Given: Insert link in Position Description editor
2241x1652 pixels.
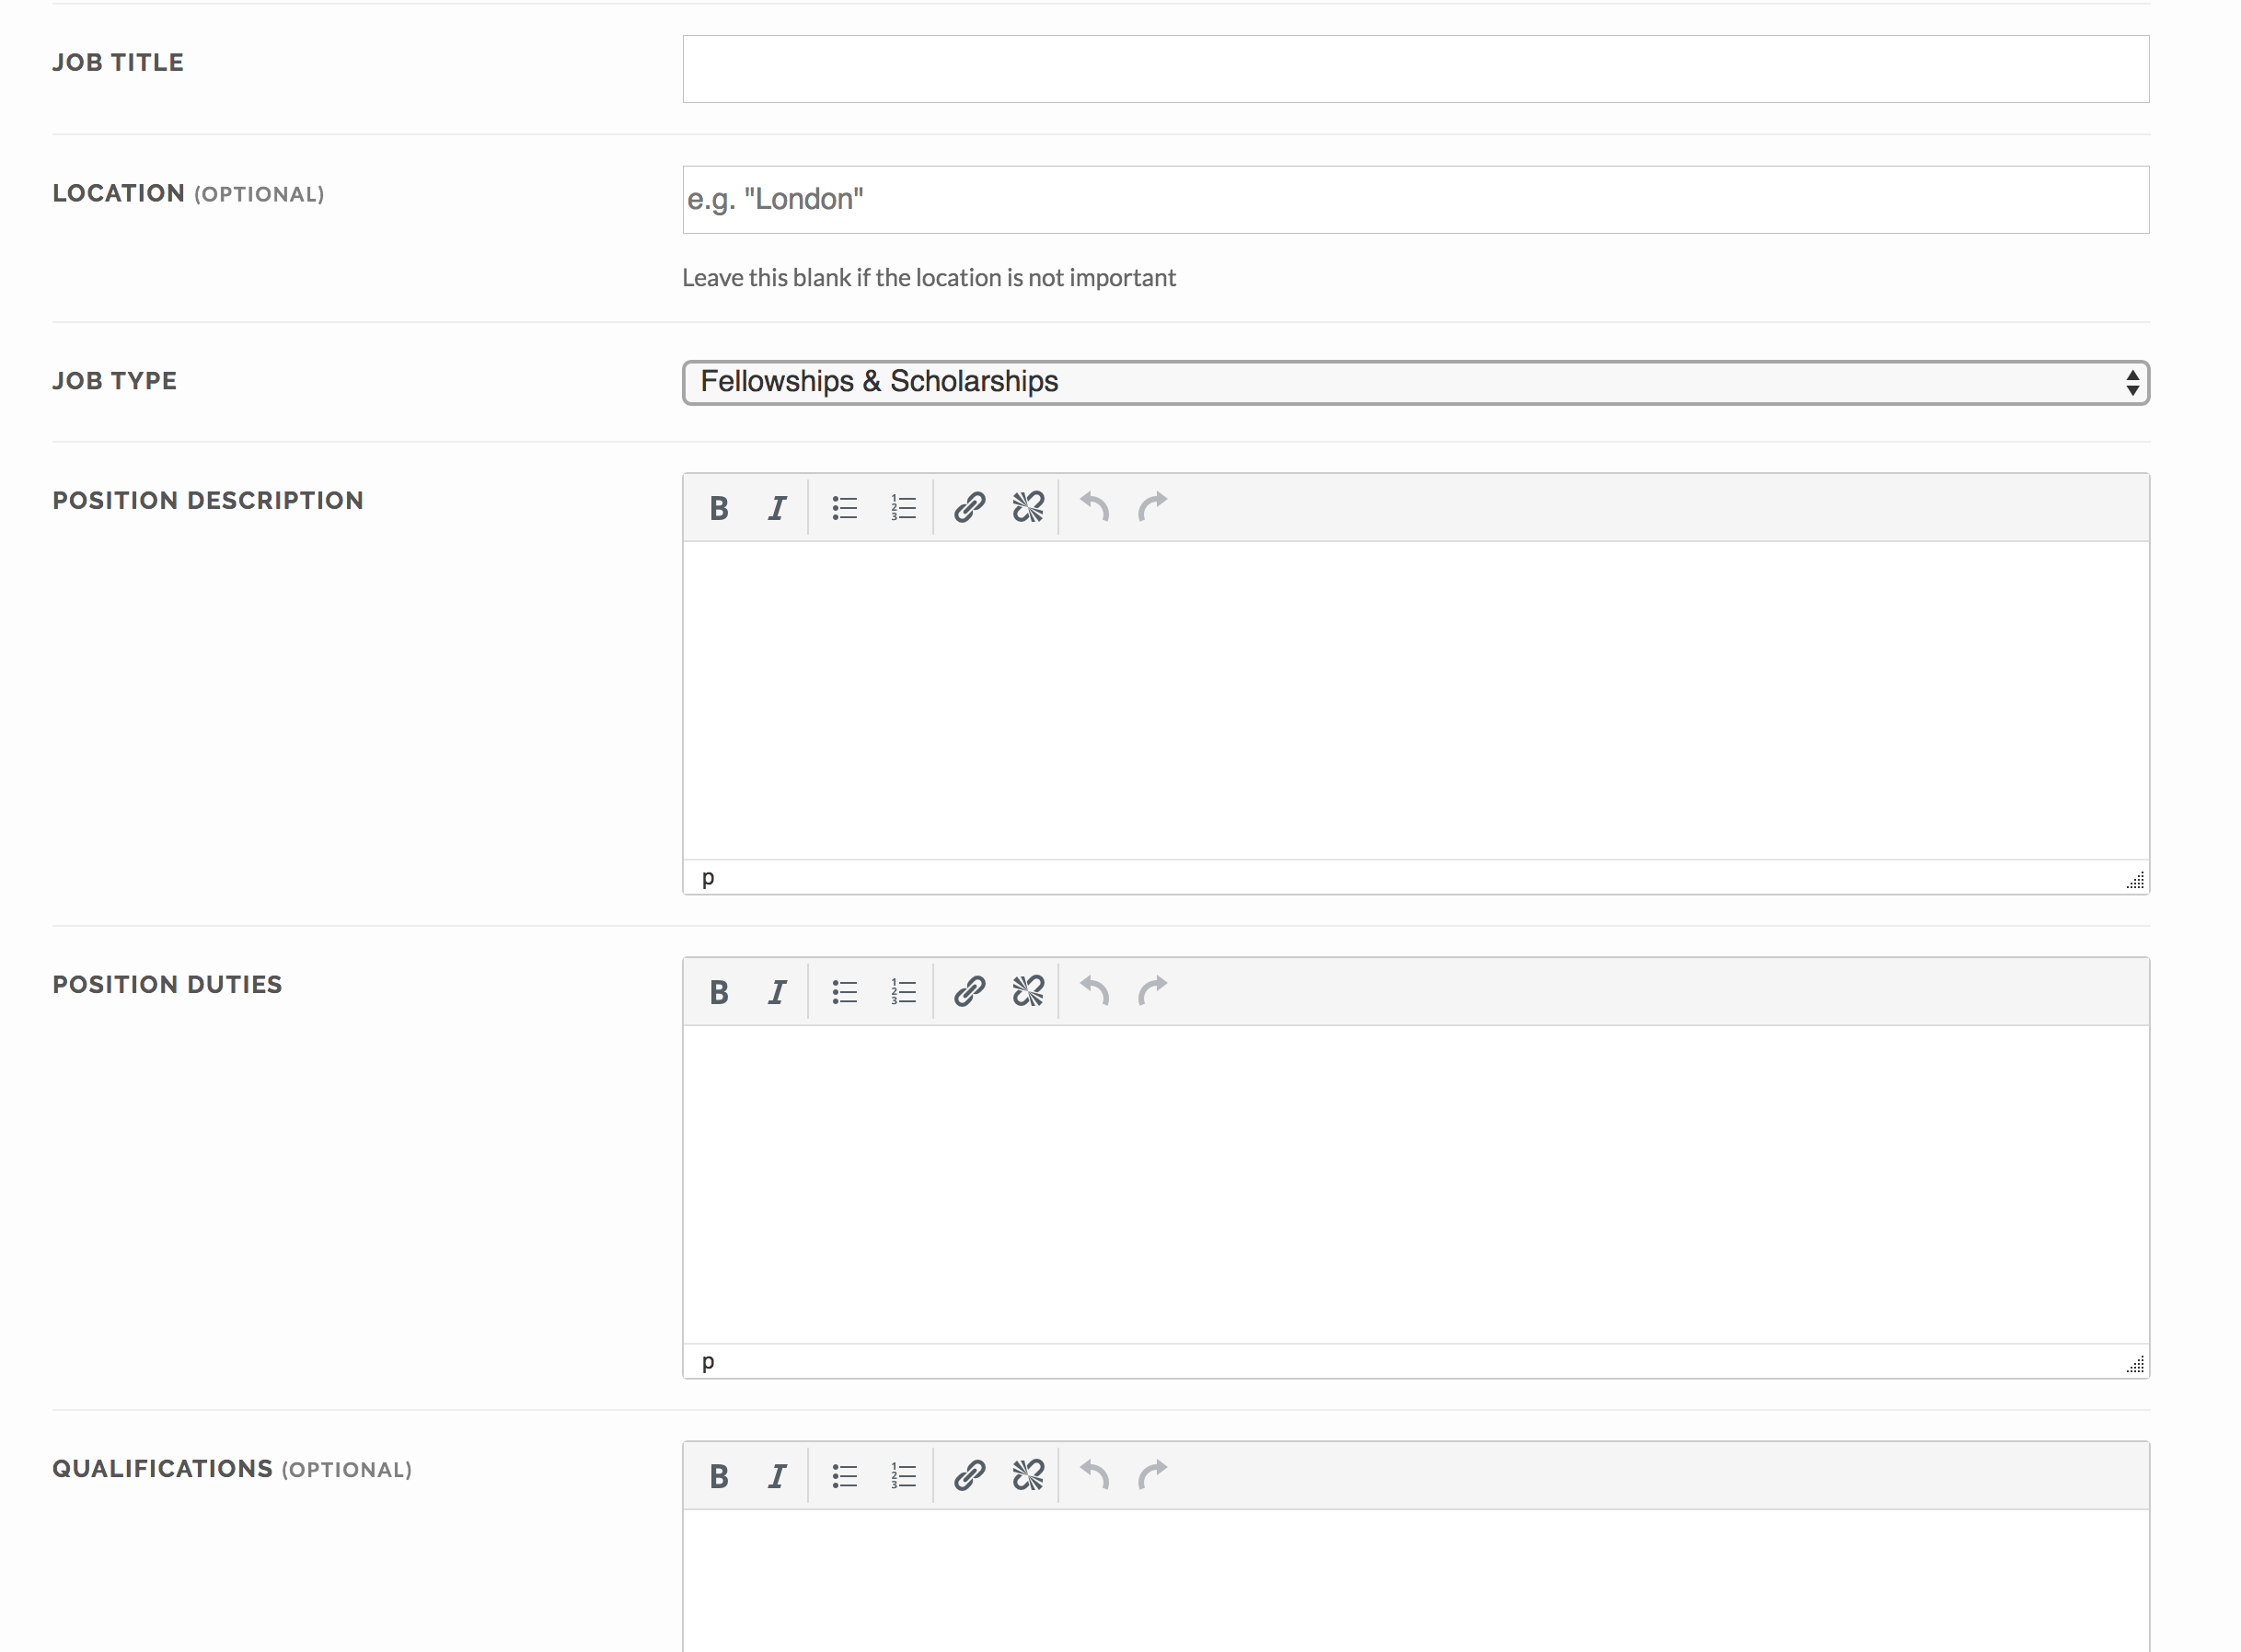Looking at the screenshot, I should [969, 508].
